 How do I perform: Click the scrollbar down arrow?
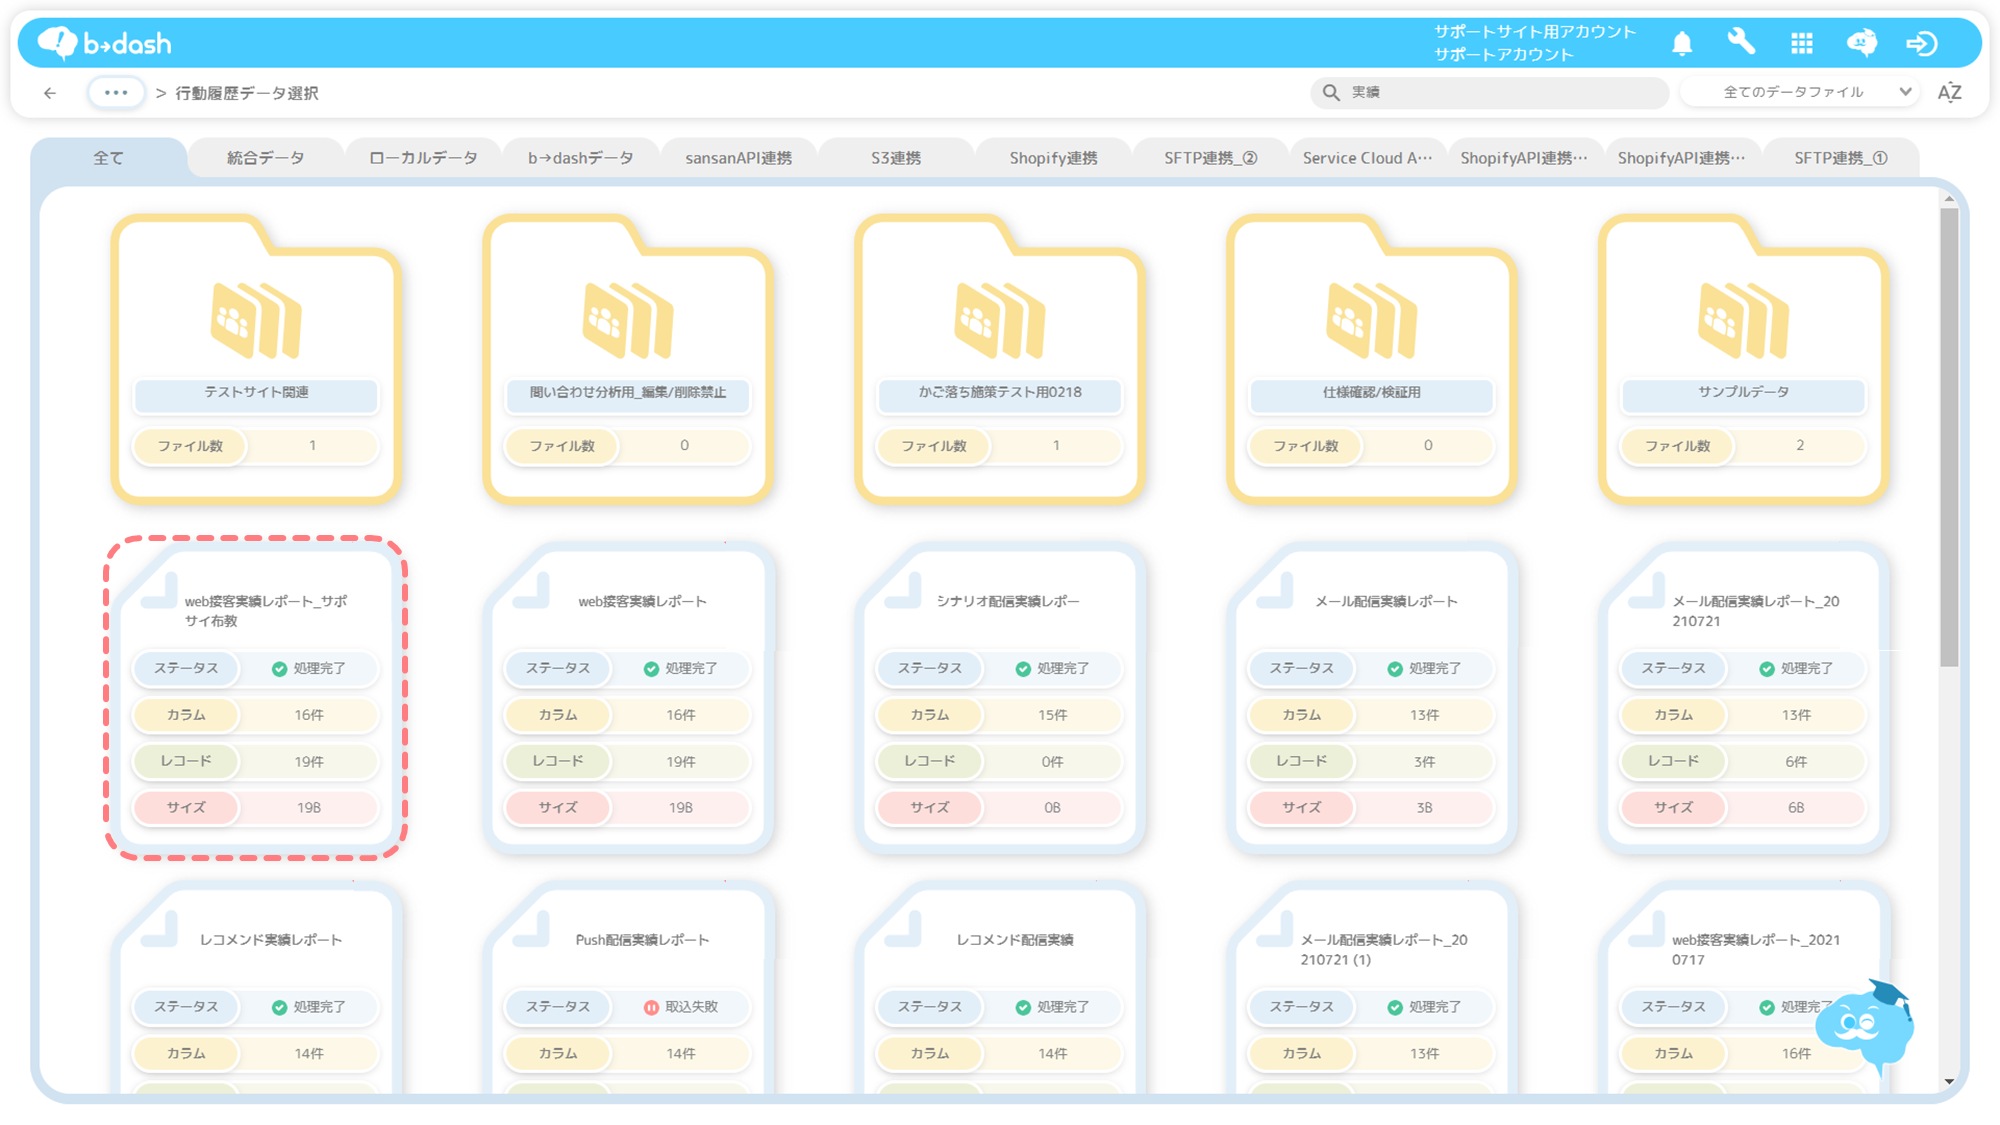1949,1081
